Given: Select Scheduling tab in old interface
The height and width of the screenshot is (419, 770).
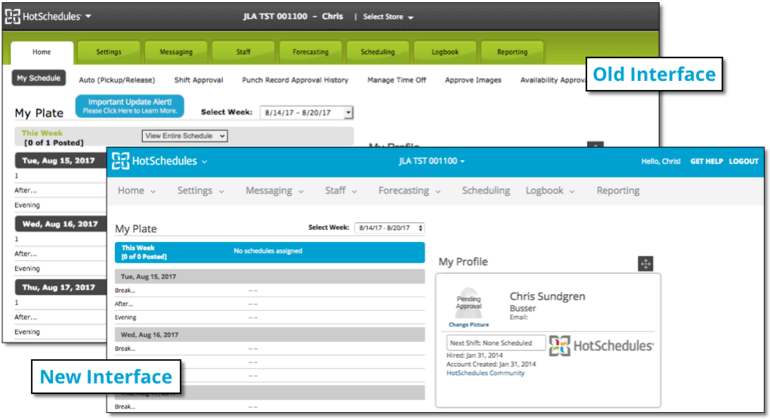Looking at the screenshot, I should point(378,52).
